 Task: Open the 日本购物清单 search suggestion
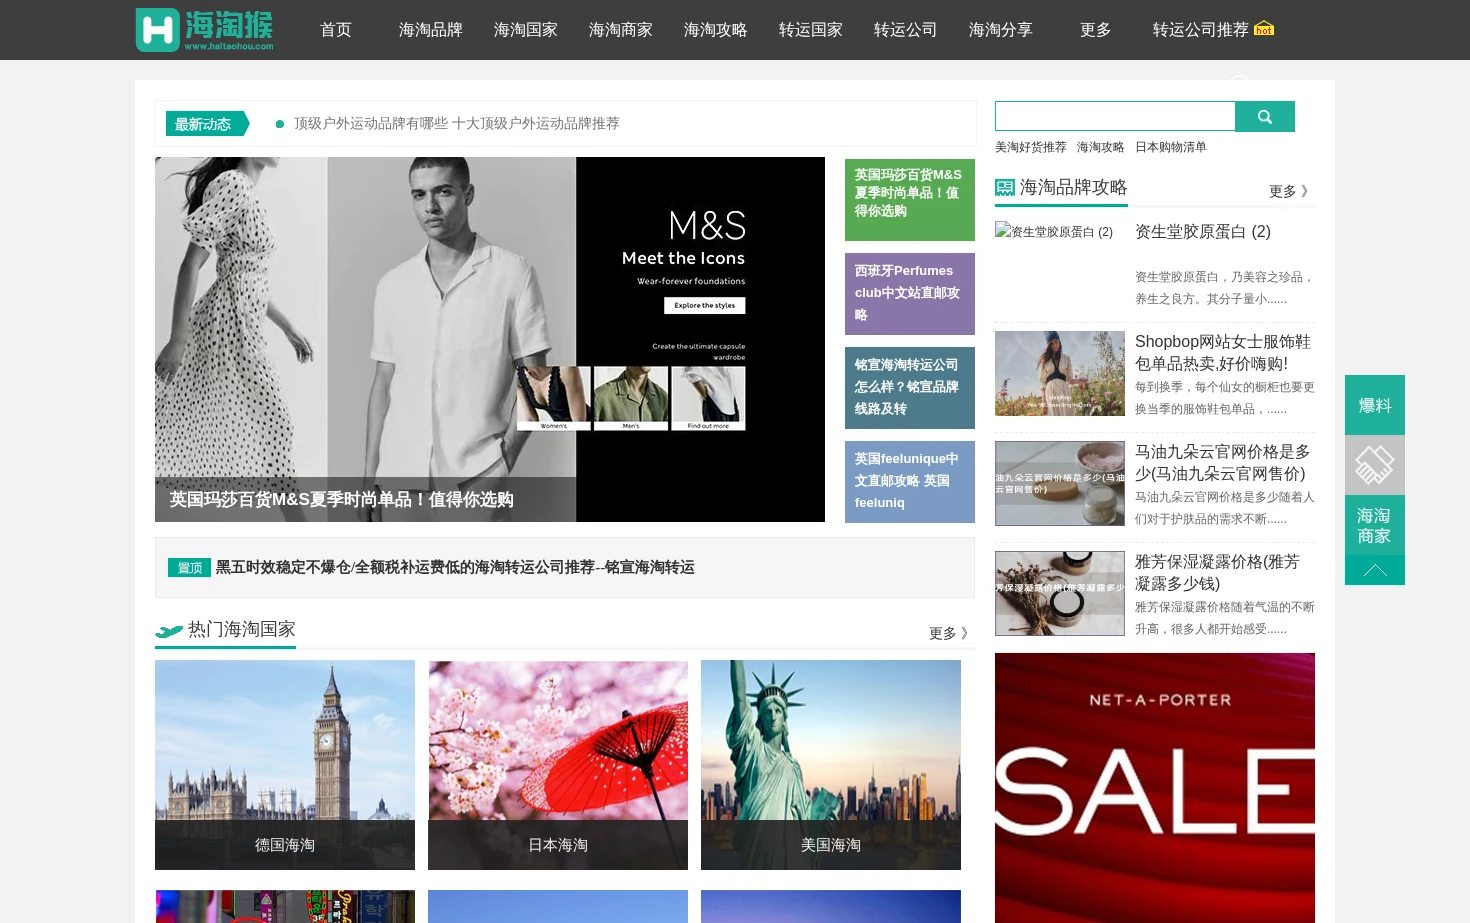pos(1171,147)
